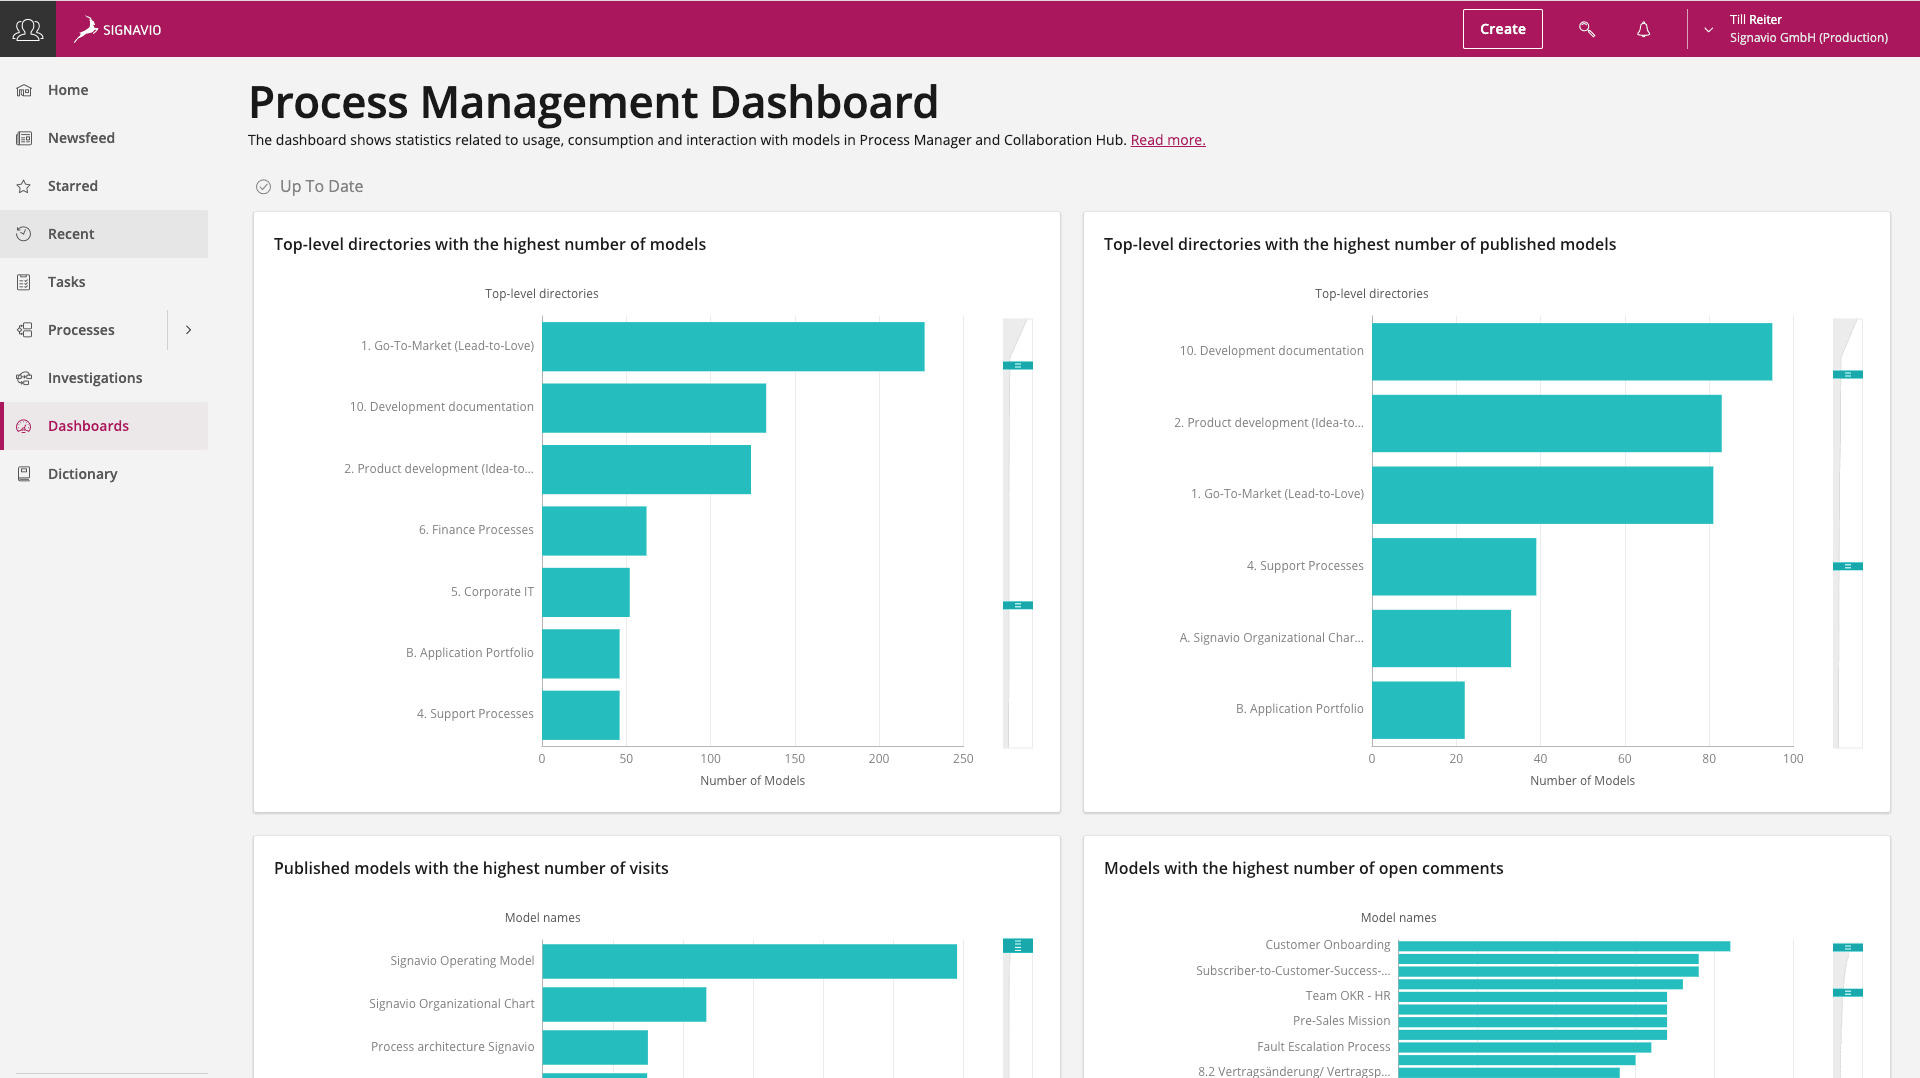Expand the user account dropdown chevron

[1709, 30]
